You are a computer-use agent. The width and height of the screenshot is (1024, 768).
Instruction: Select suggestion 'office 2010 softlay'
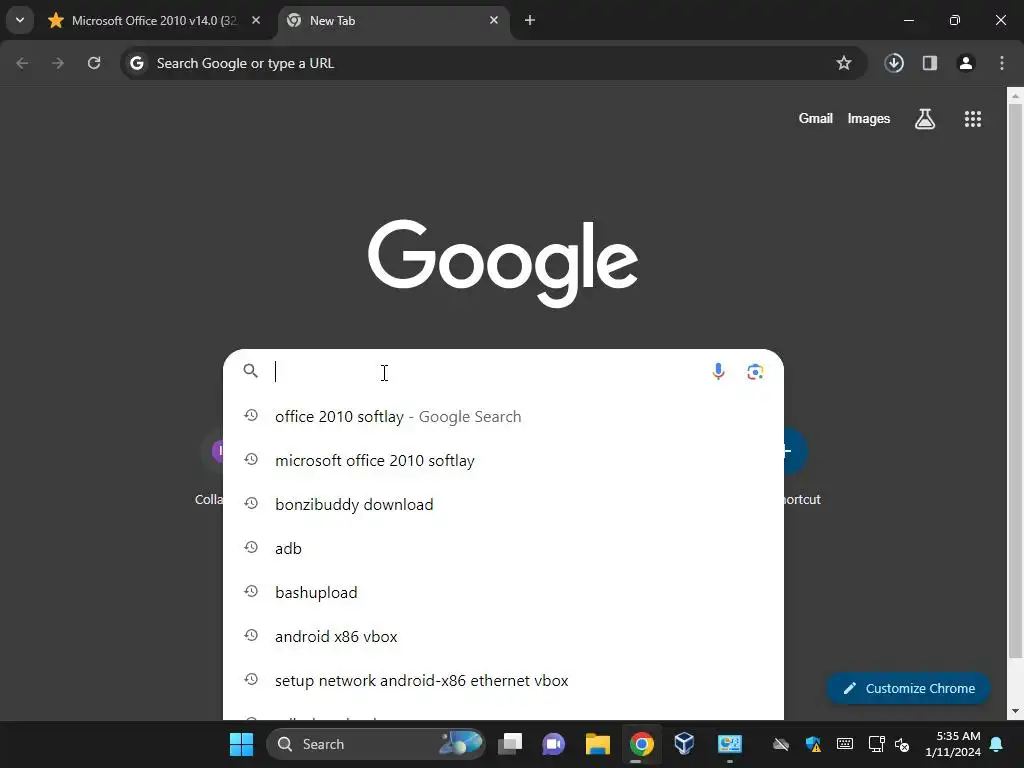[x=503, y=417]
